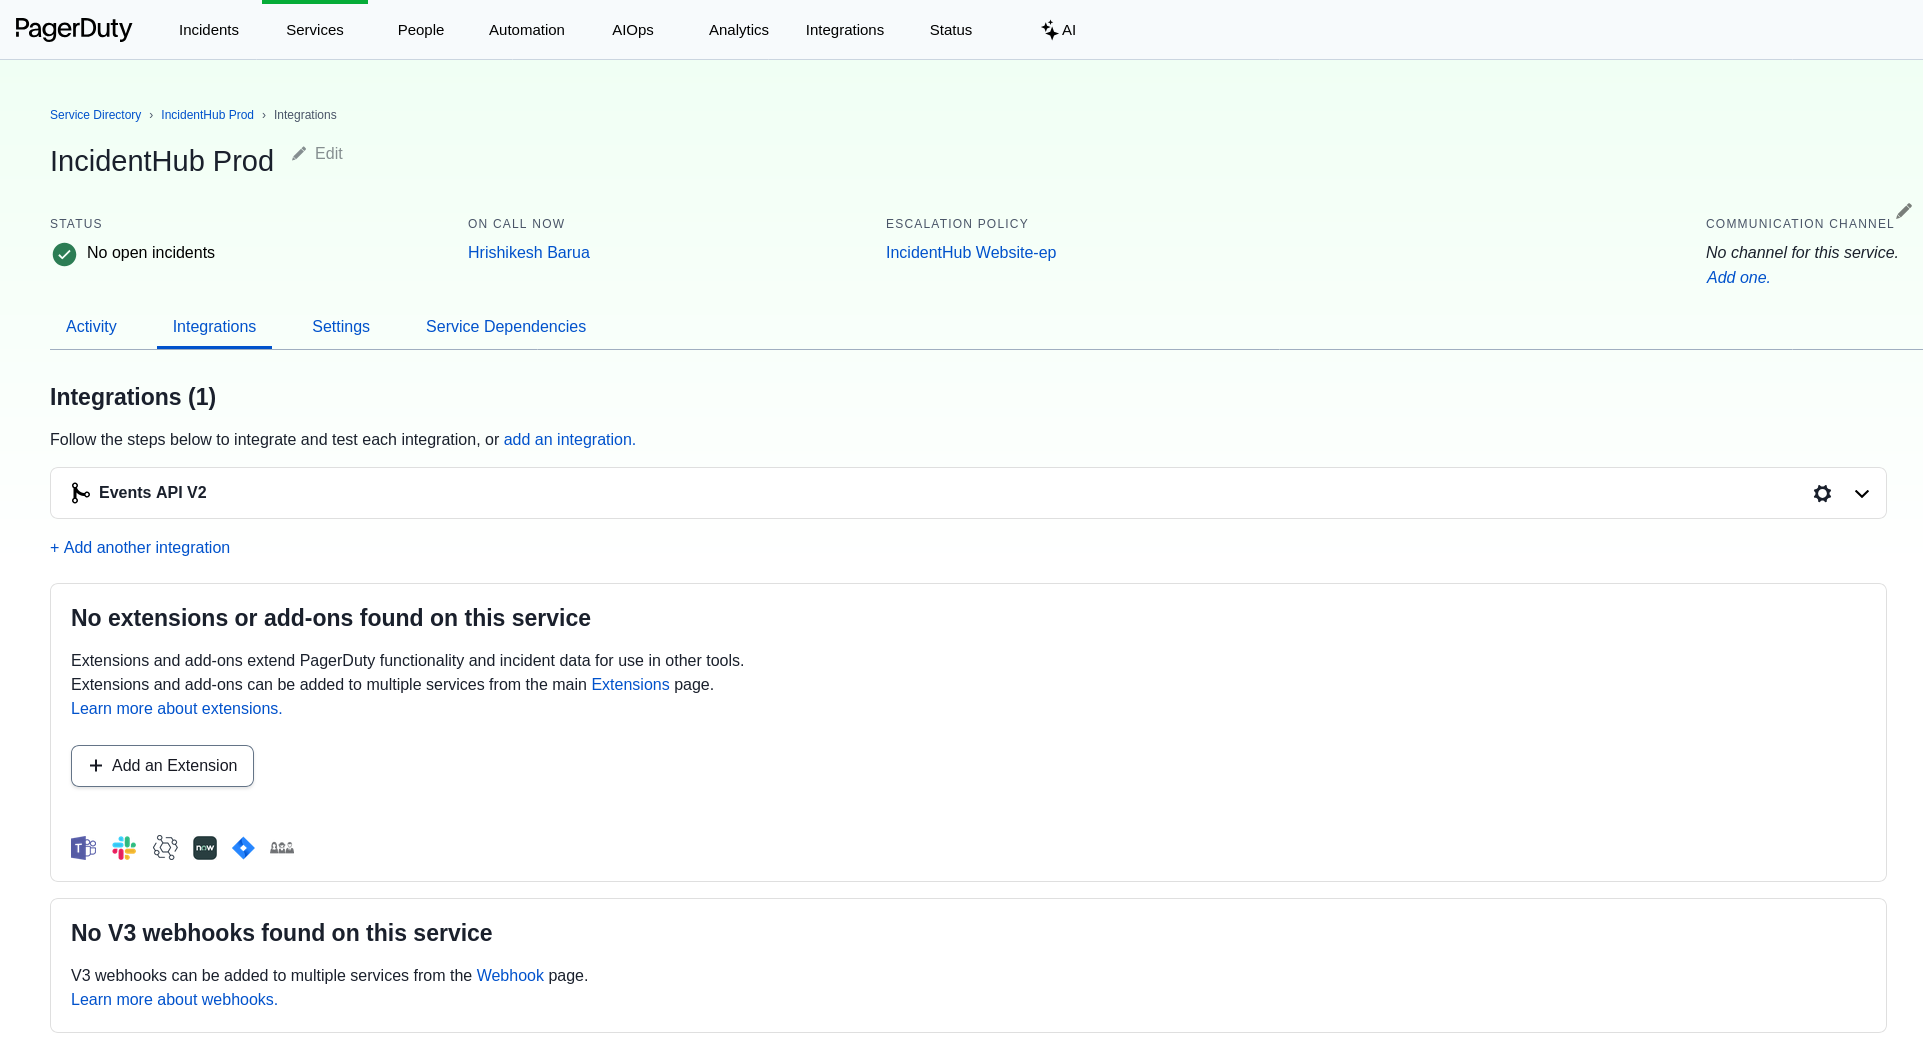Viewport: 1923px width, 1049px height.
Task: Go to IncidentHub Prod breadcrumb
Action: pyautogui.click(x=207, y=115)
